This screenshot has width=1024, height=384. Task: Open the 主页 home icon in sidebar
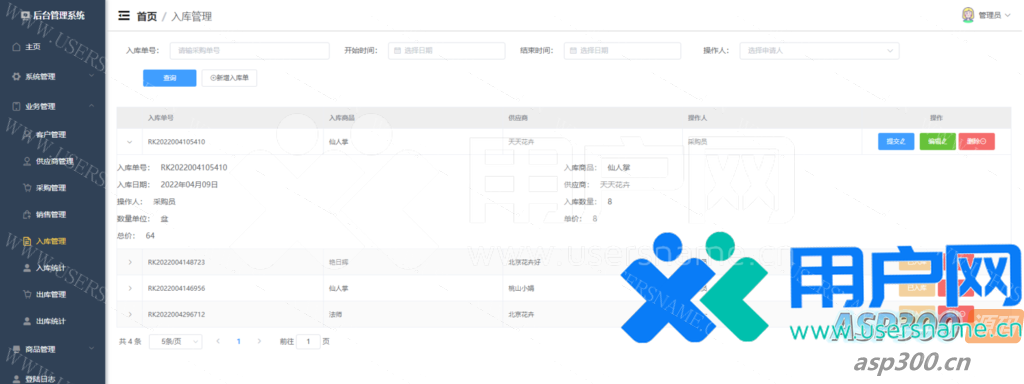click(x=16, y=47)
